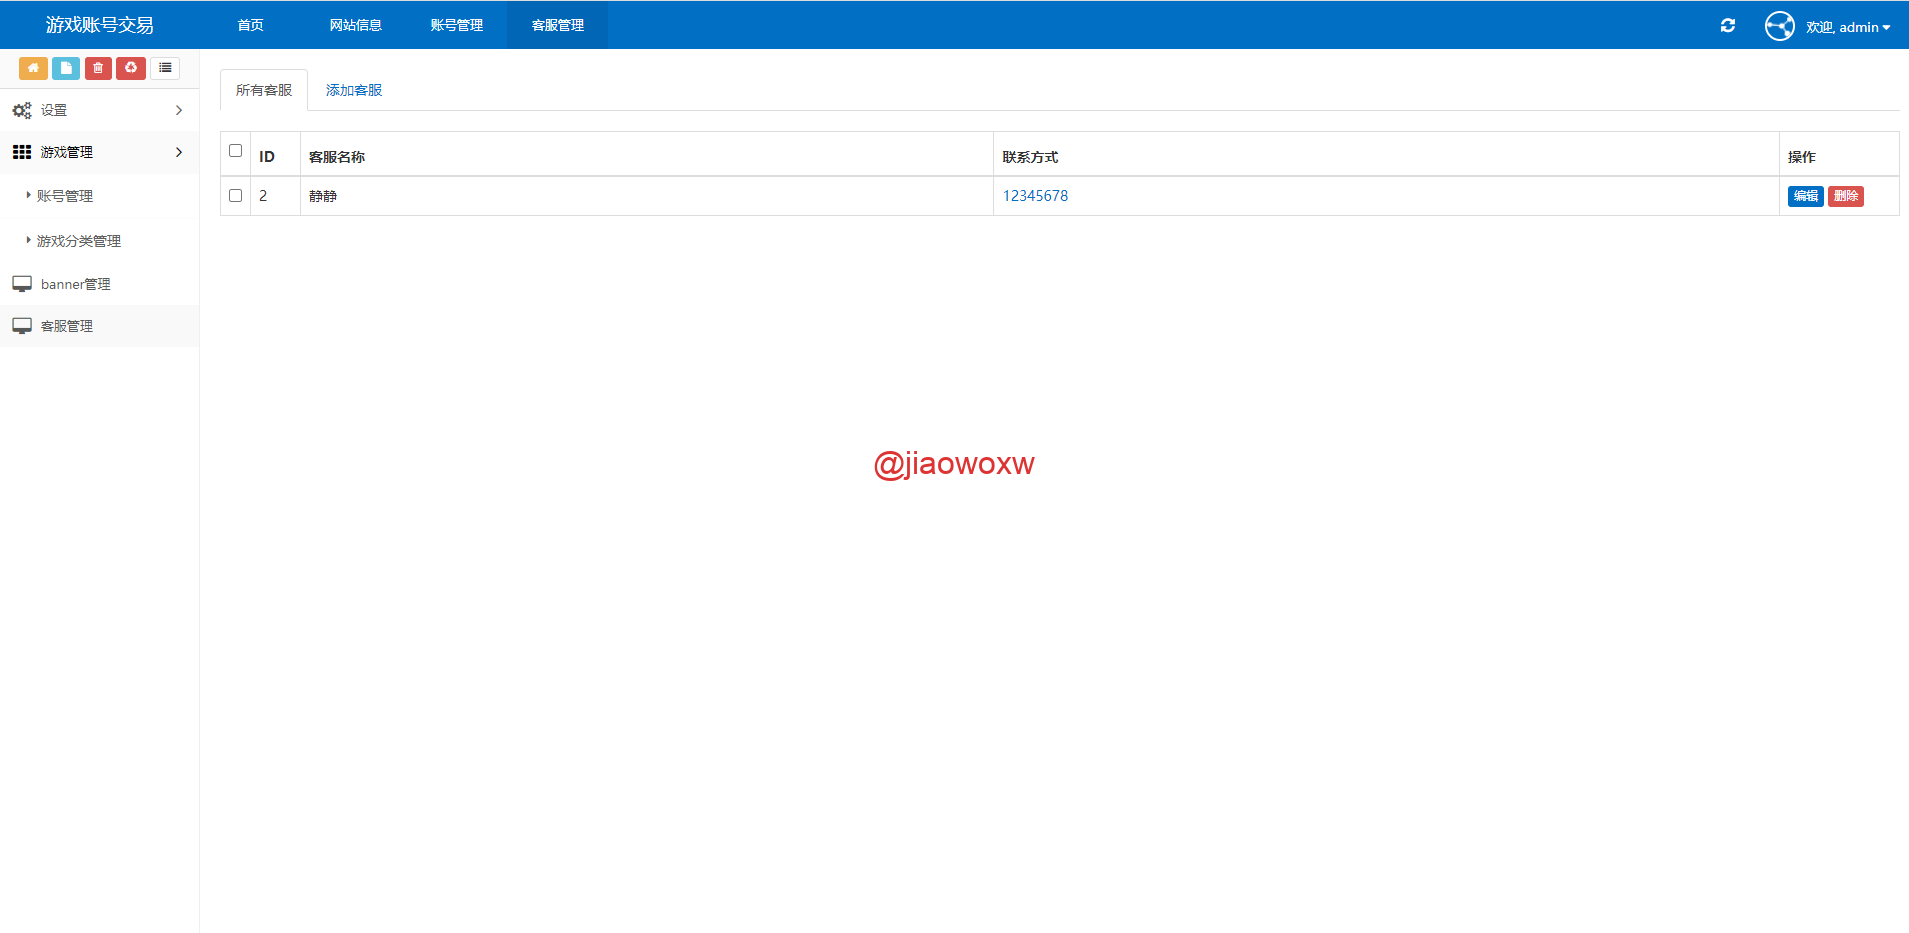Click the white list shortcut icon
Screen dimensions: 1909x933
pos(165,68)
